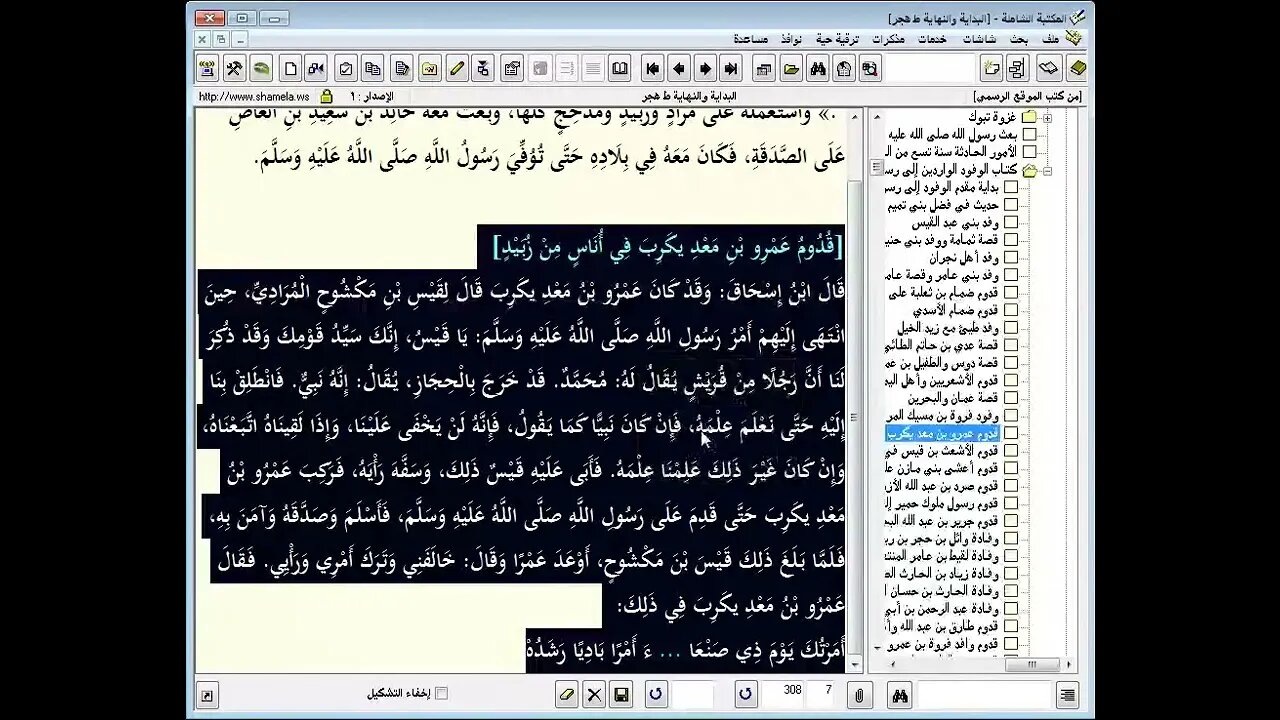
Task: Click the binoculars icon in bottom bar
Action: point(899,695)
